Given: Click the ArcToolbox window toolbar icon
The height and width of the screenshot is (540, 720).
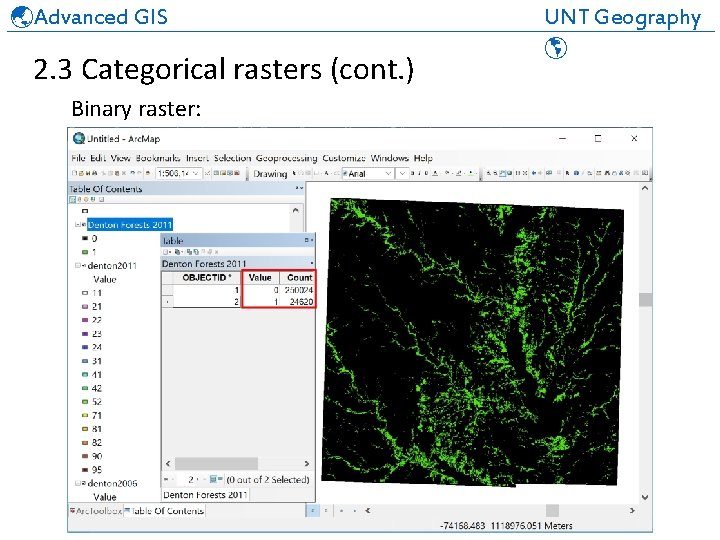Looking at the screenshot, I should click(236, 173).
